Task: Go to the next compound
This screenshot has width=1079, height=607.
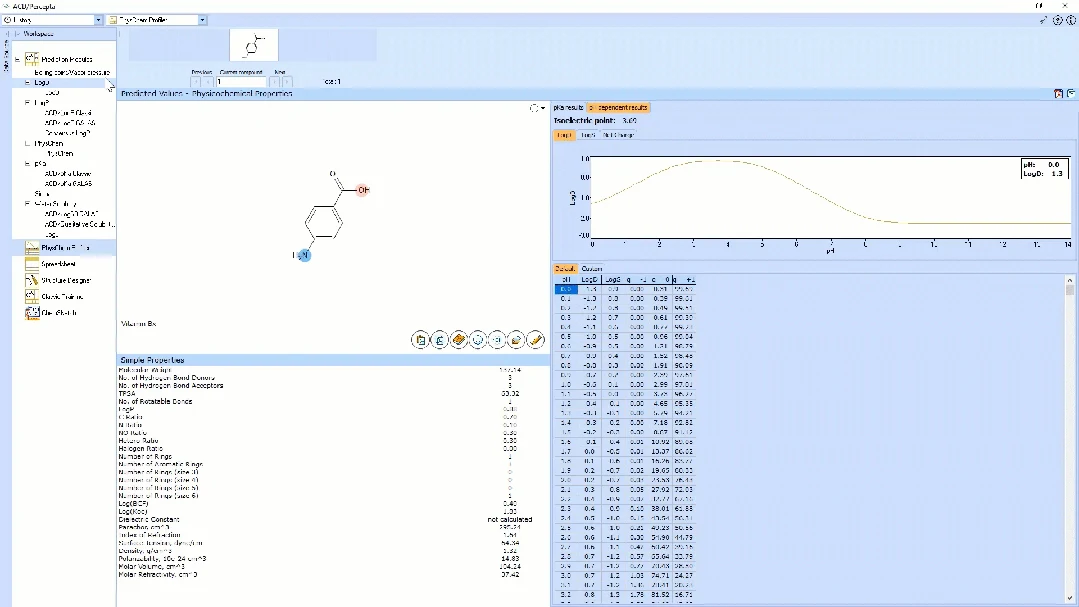Action: (x=275, y=81)
